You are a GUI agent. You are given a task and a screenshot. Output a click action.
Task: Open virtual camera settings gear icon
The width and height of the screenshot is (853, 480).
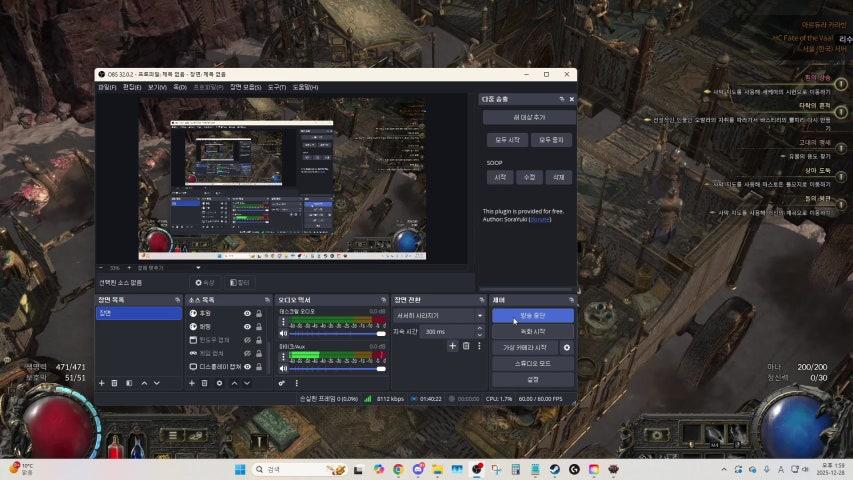pos(567,347)
